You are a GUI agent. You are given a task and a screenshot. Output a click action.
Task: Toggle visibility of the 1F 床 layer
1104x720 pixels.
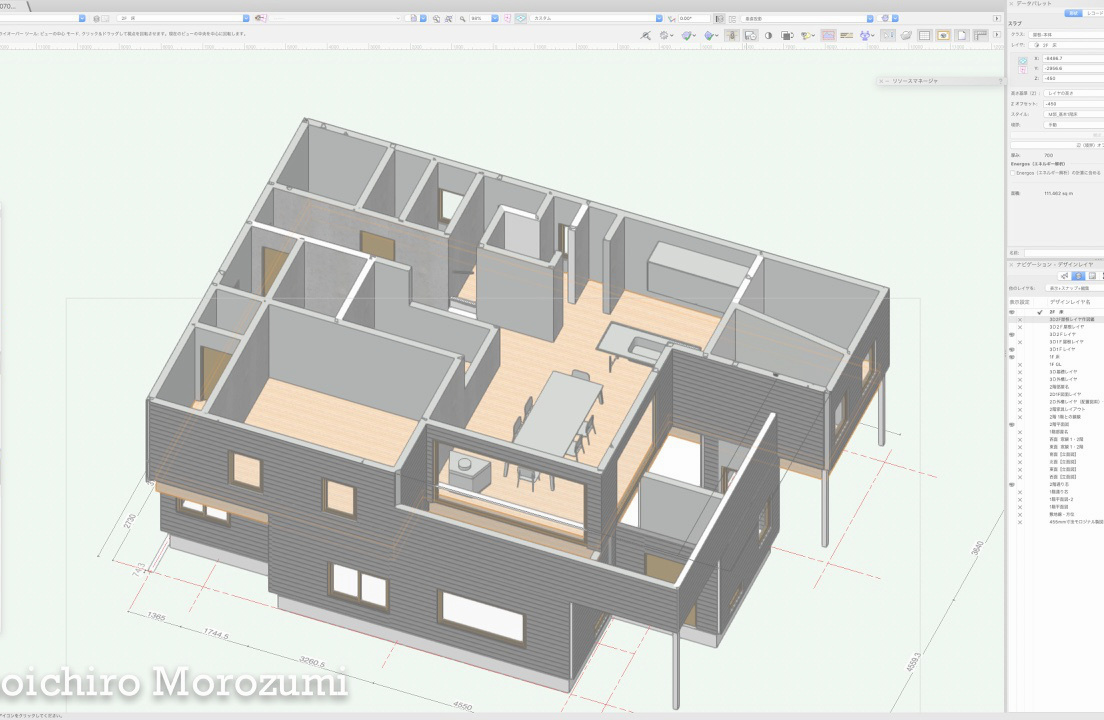1011,355
